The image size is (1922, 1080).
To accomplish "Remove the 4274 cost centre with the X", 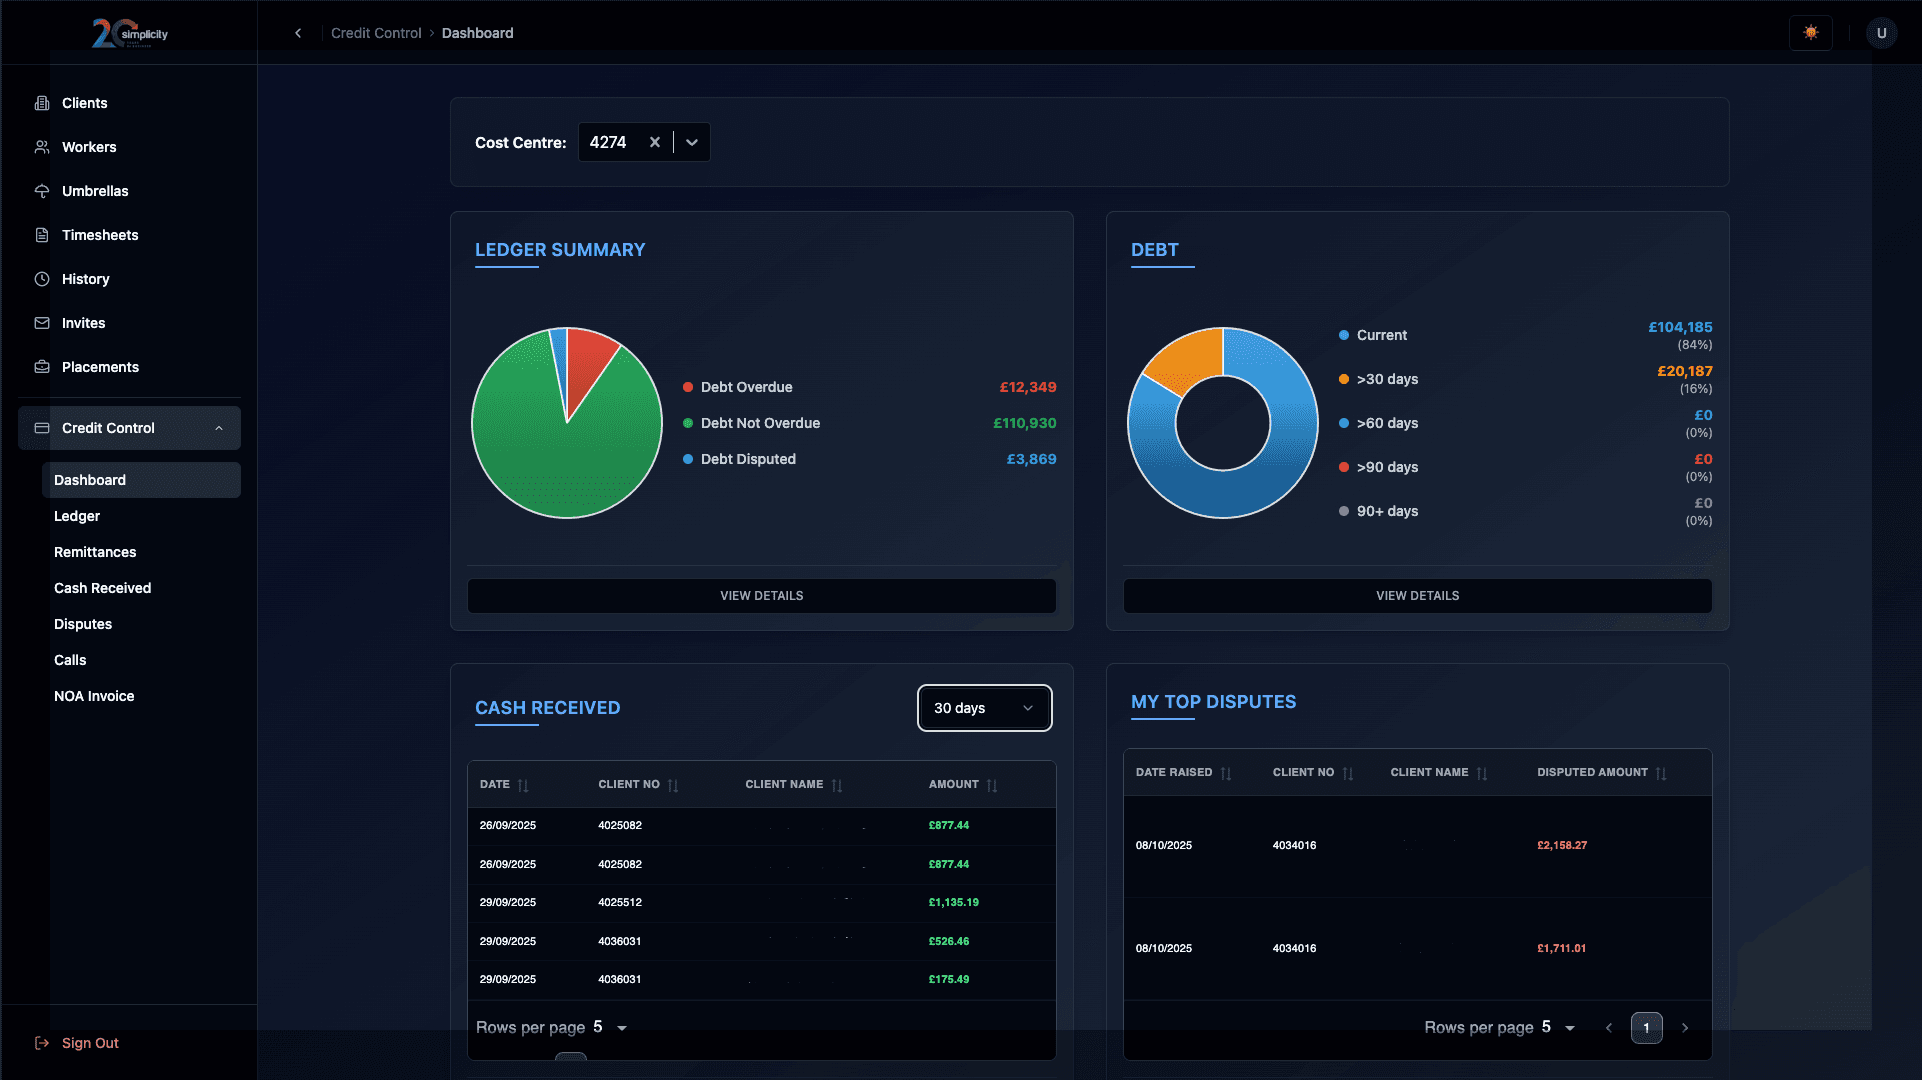I will pos(655,142).
